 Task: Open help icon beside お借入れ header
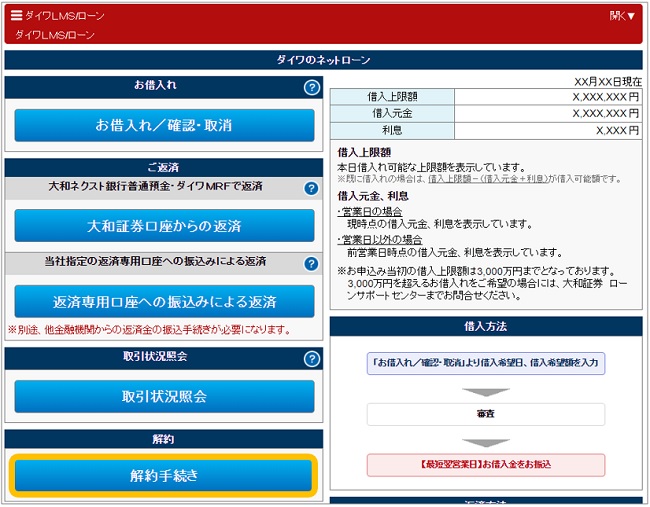[x=312, y=87]
